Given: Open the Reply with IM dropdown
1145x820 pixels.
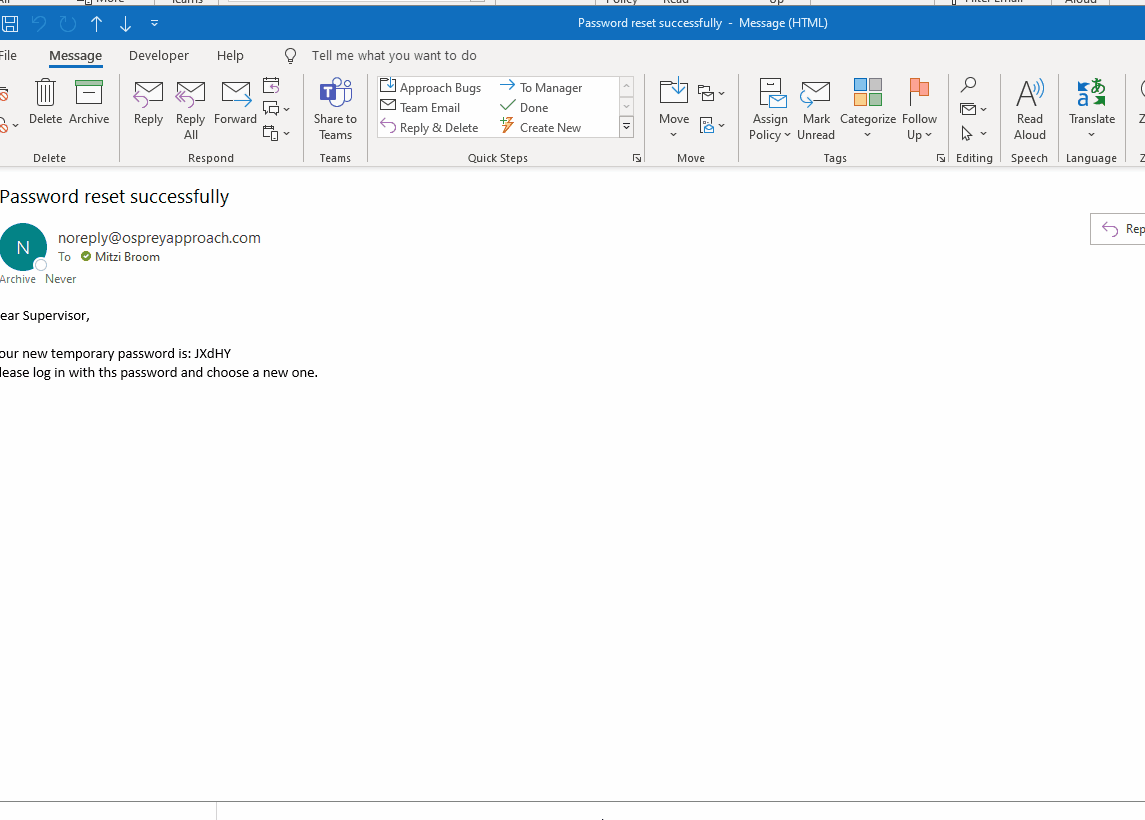Looking at the screenshot, I should (276, 109).
